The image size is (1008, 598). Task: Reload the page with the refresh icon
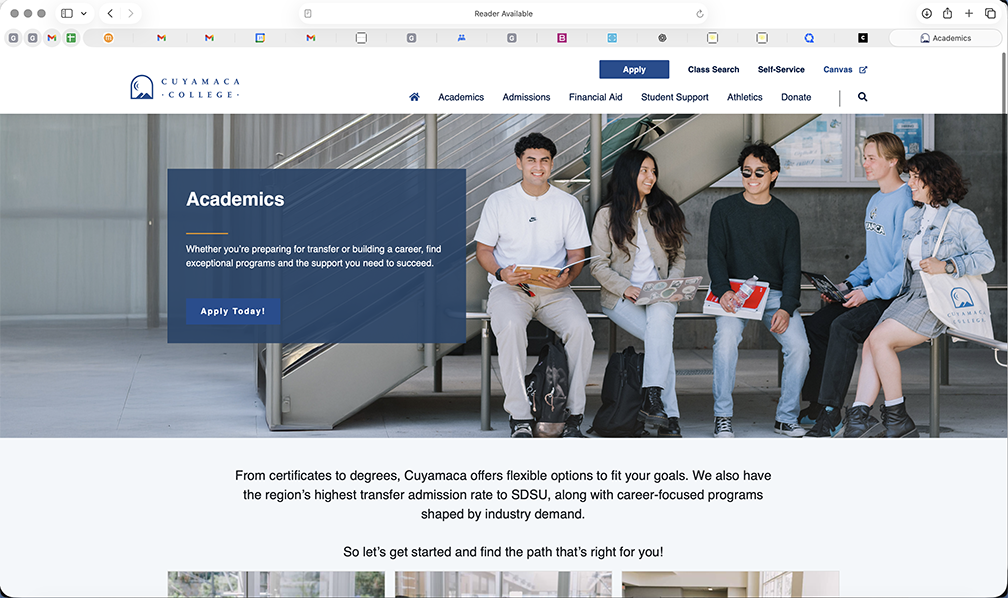[x=699, y=14]
